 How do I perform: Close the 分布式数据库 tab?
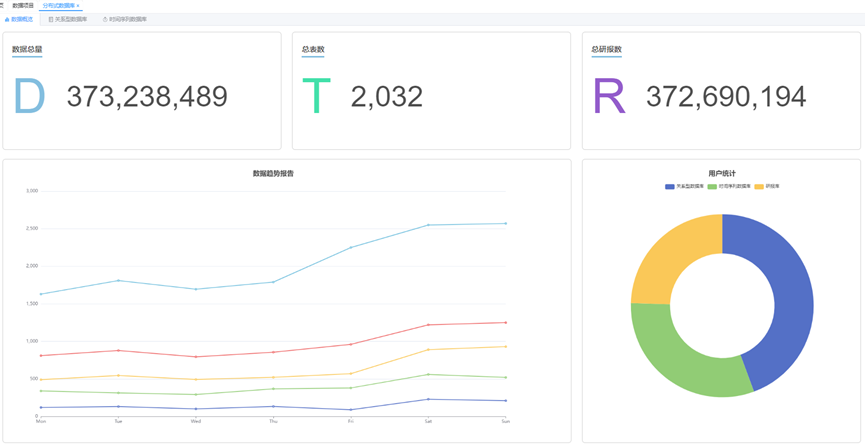pyautogui.click(x=78, y=6)
